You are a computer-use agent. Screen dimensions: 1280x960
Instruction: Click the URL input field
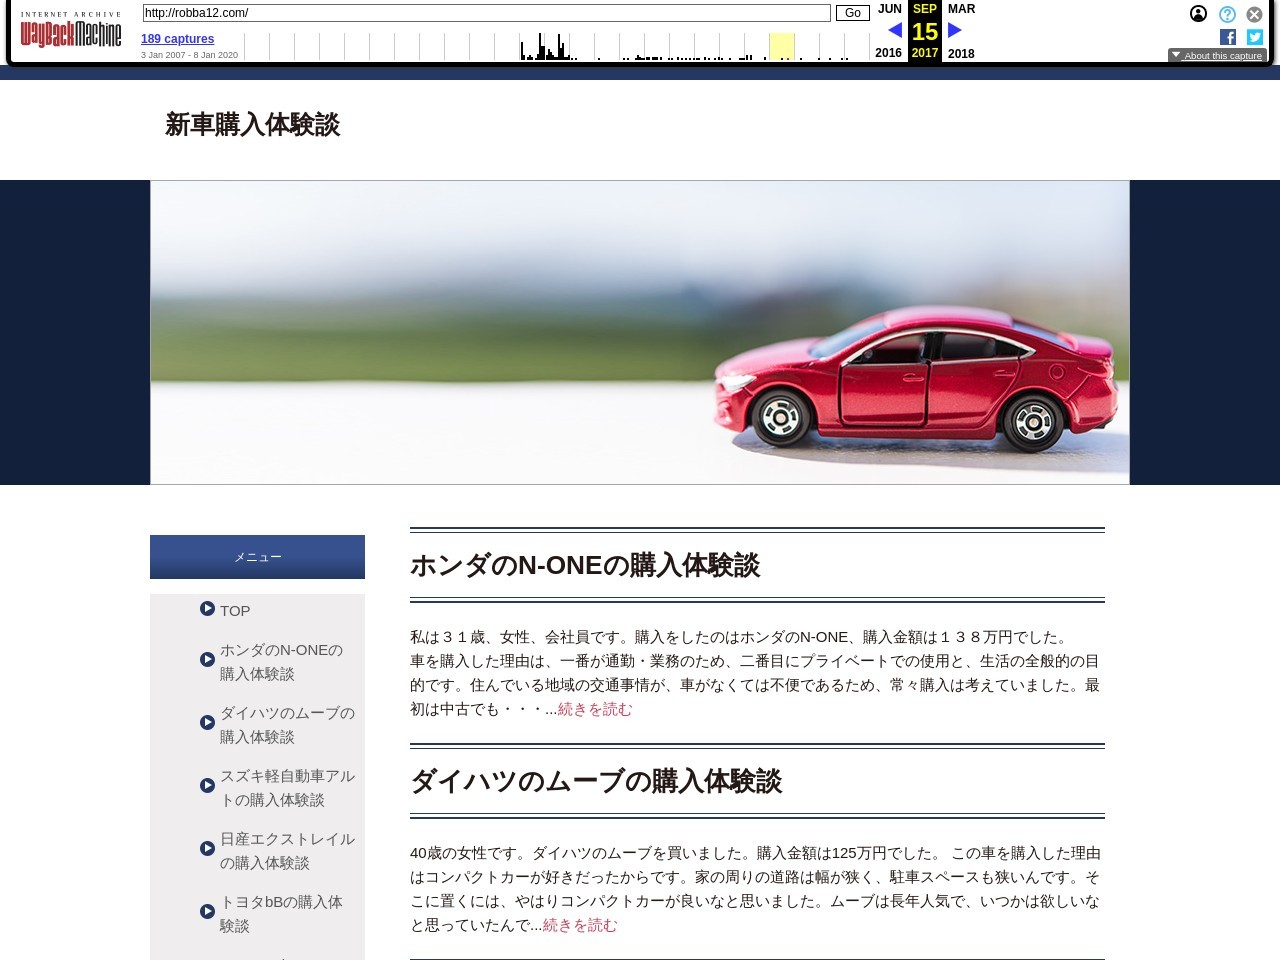(486, 13)
